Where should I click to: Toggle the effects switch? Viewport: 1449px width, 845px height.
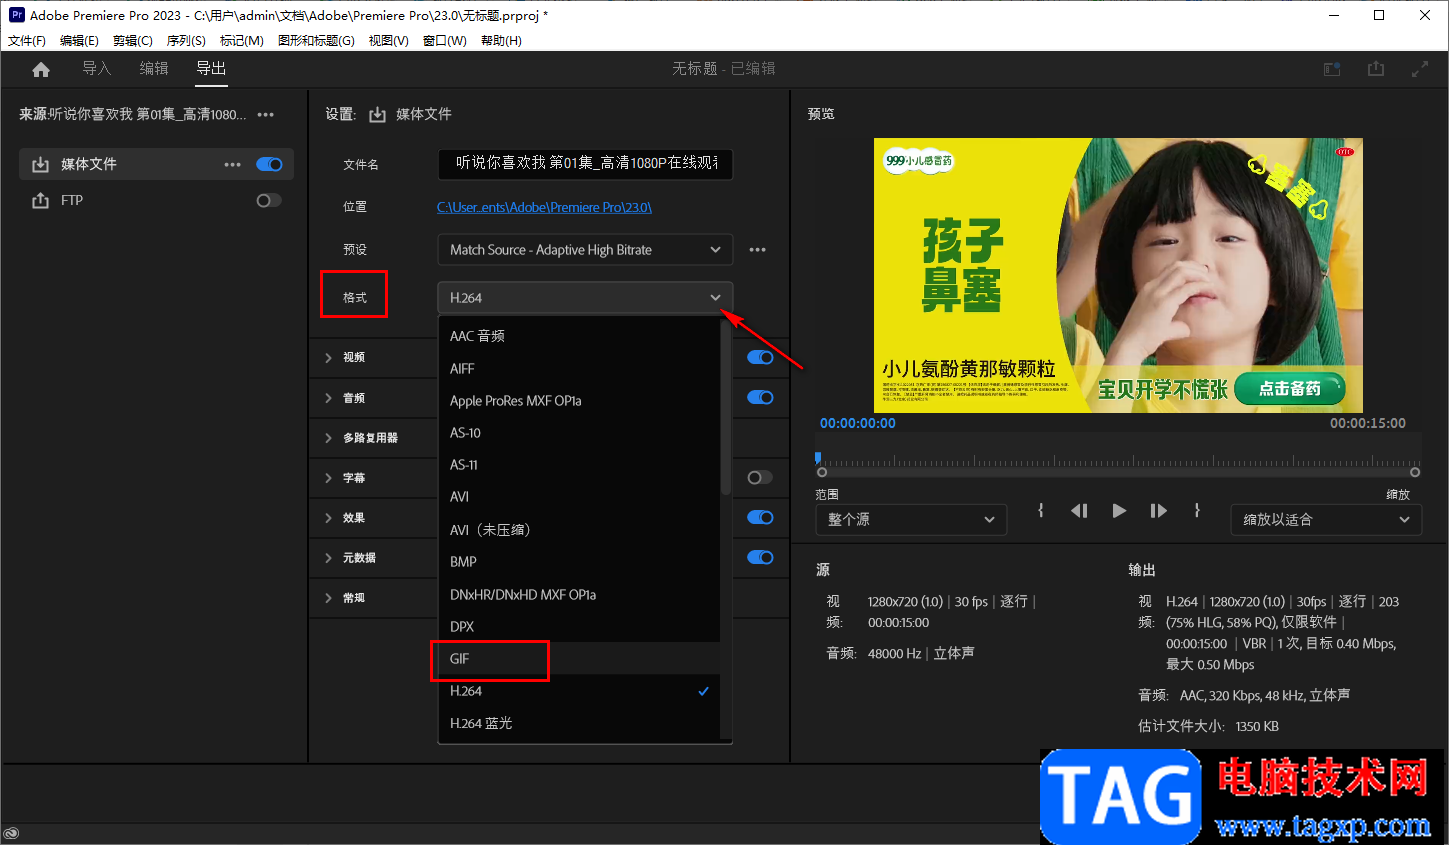pyautogui.click(x=760, y=517)
